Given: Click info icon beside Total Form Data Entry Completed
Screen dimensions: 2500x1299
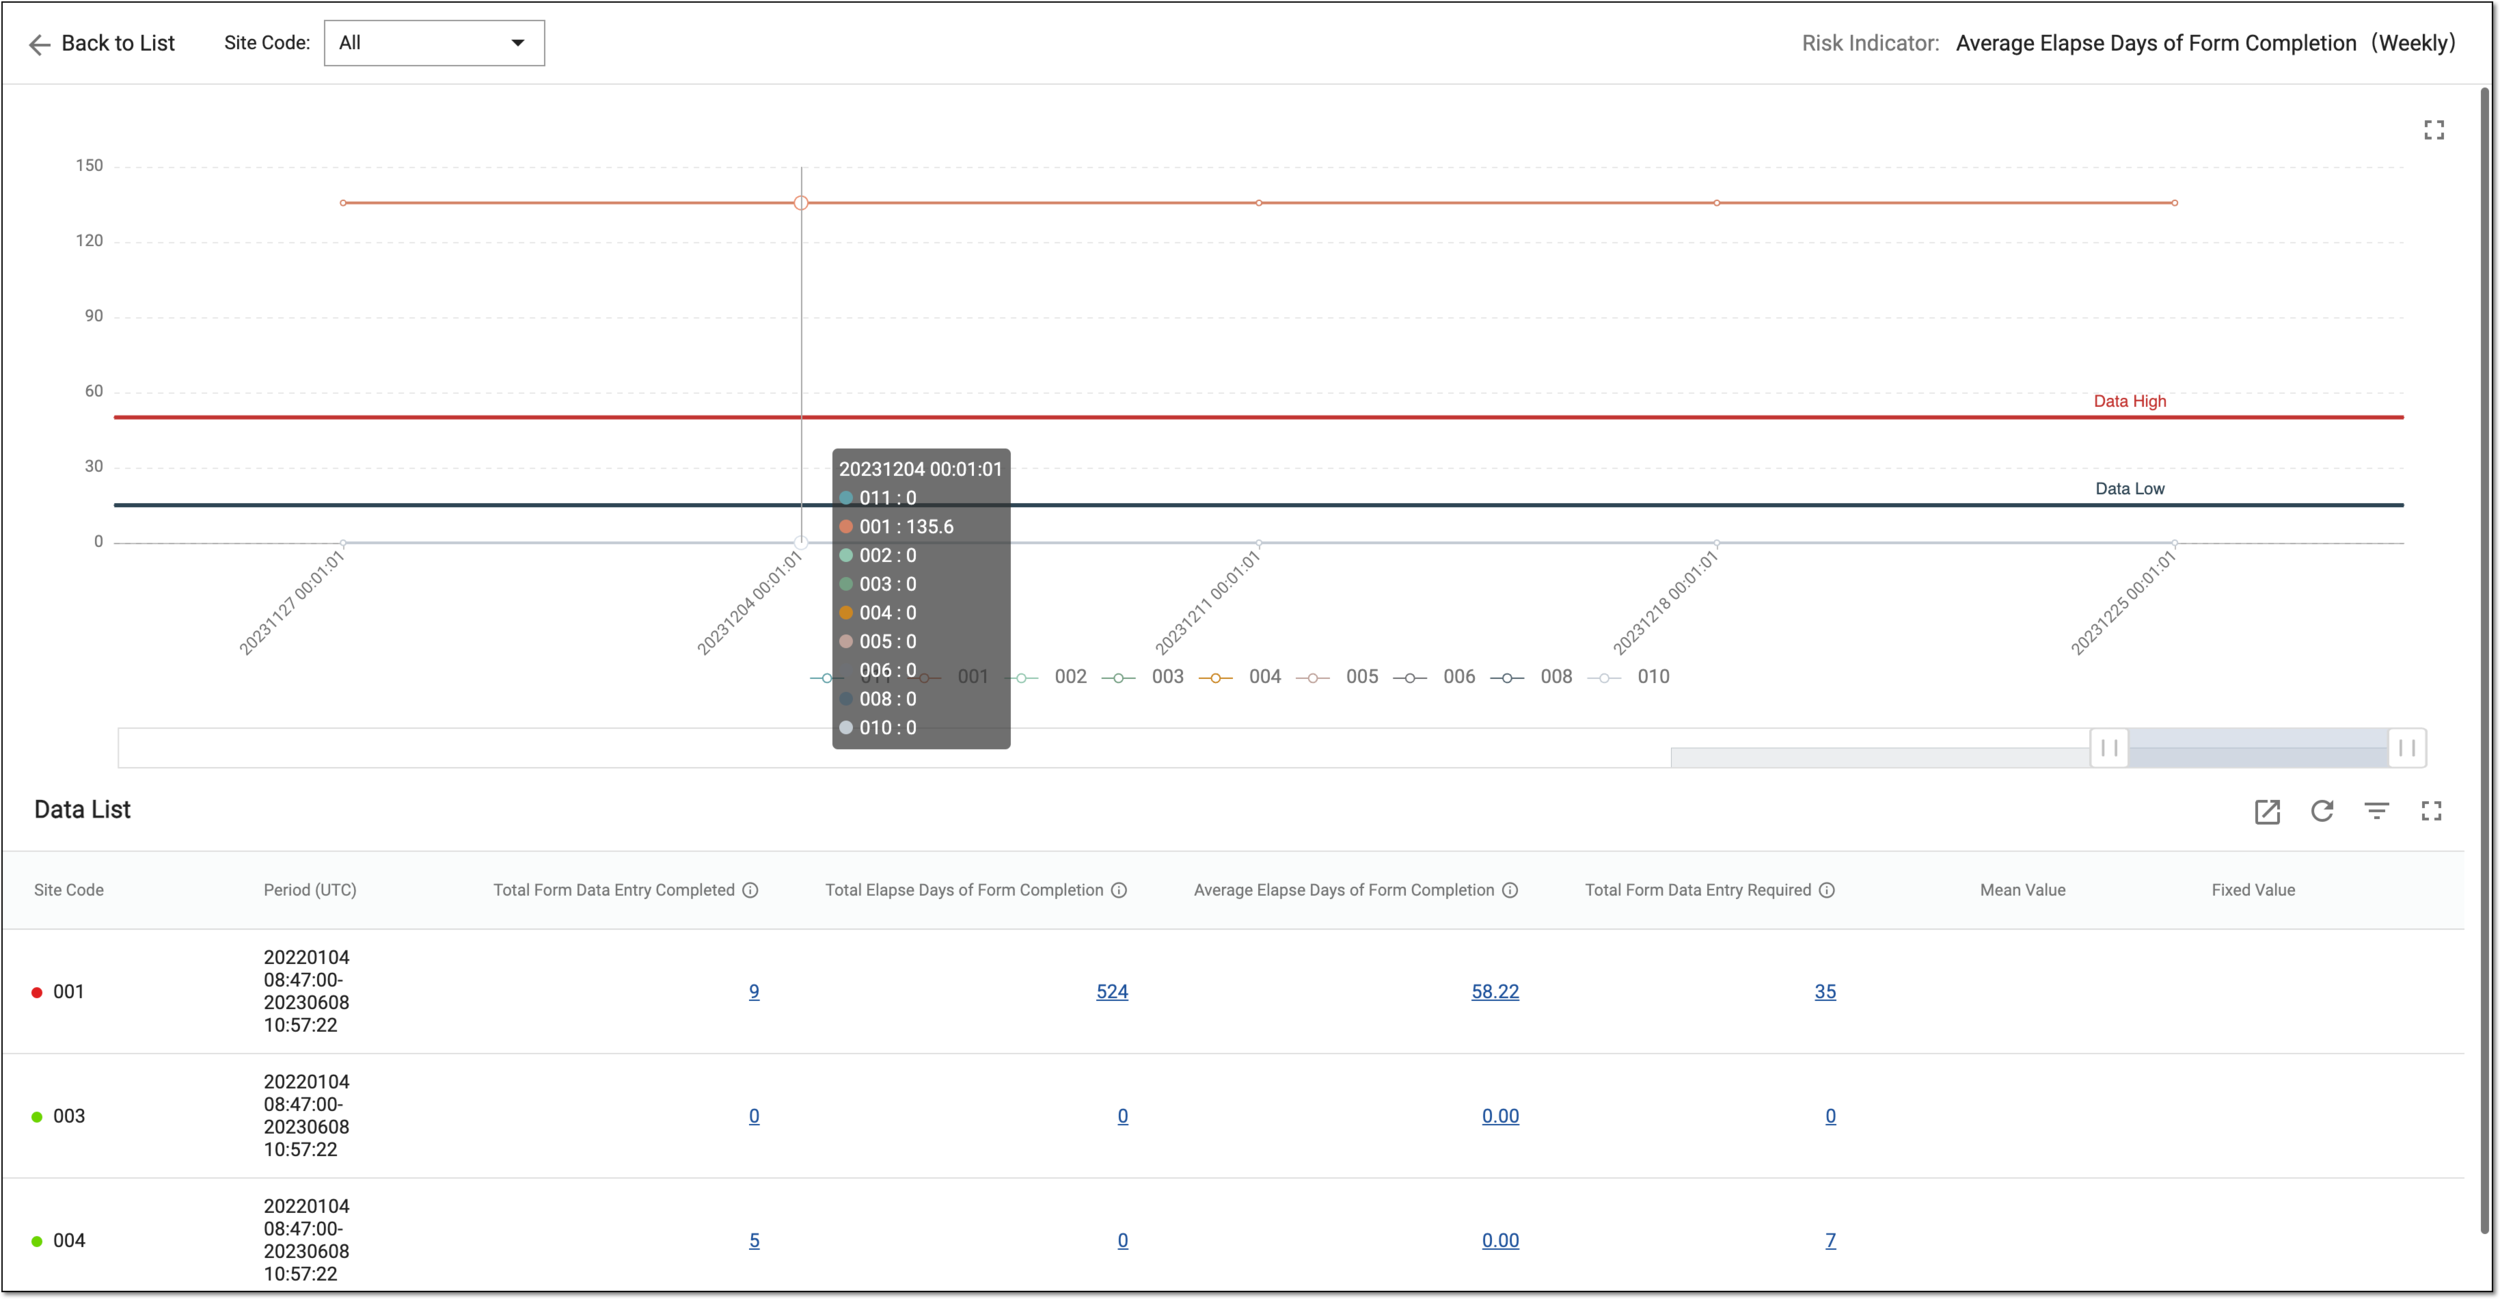Looking at the screenshot, I should click(750, 890).
